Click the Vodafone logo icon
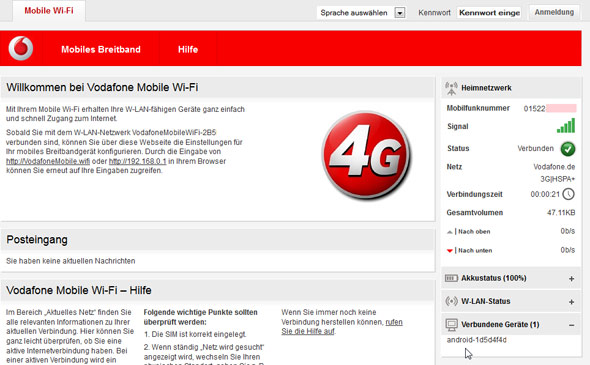This screenshot has width=590, height=365. 21,48
